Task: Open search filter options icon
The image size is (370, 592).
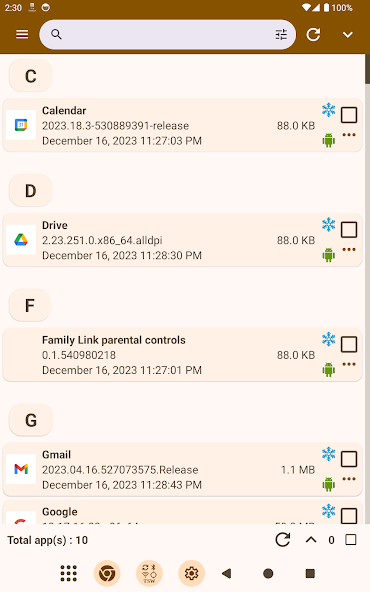Action: pos(281,35)
